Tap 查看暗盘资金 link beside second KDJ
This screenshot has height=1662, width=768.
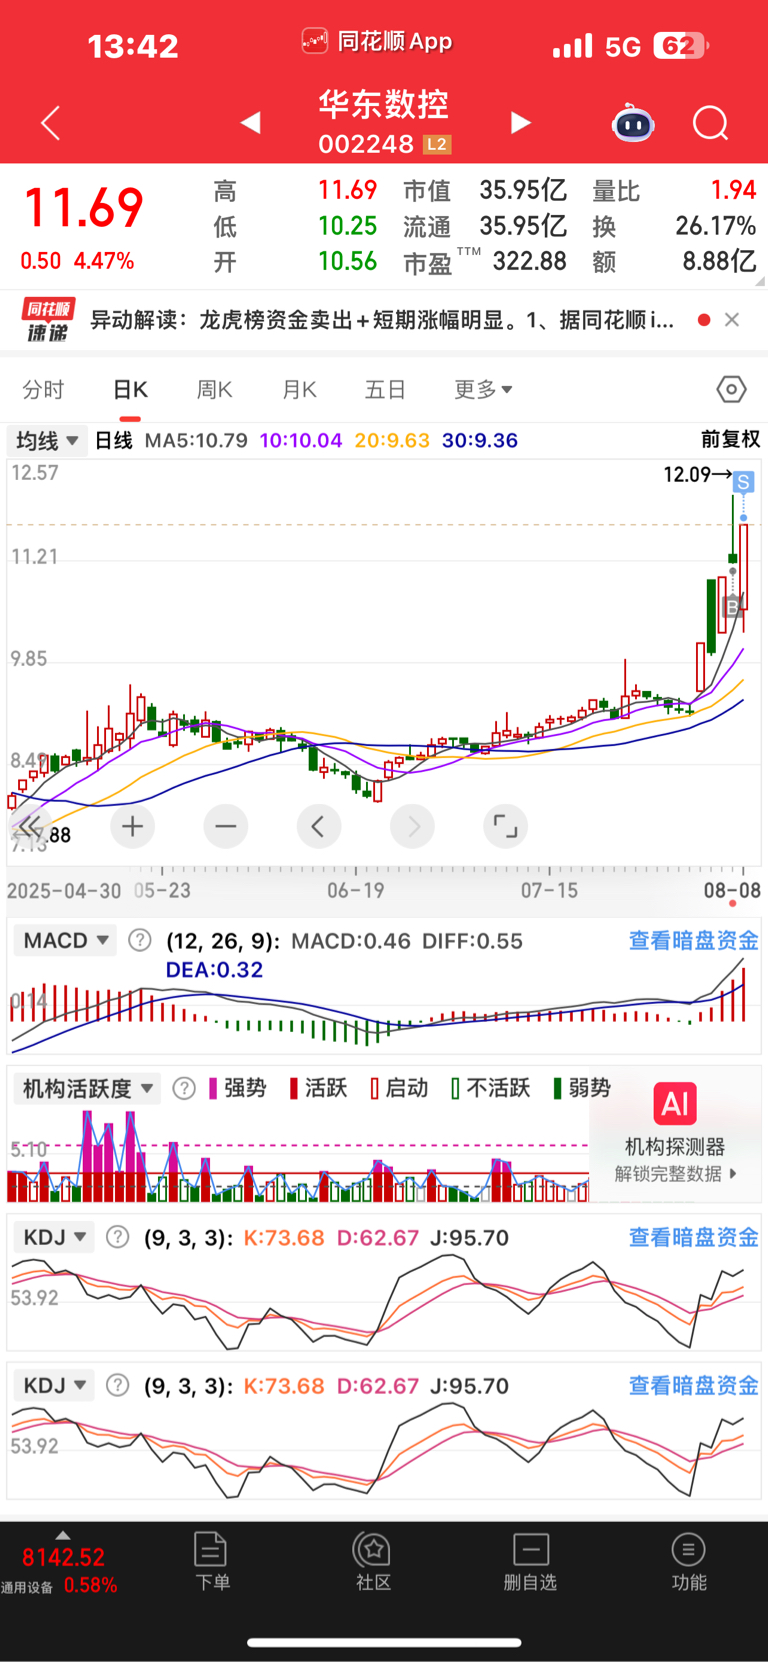(693, 1385)
